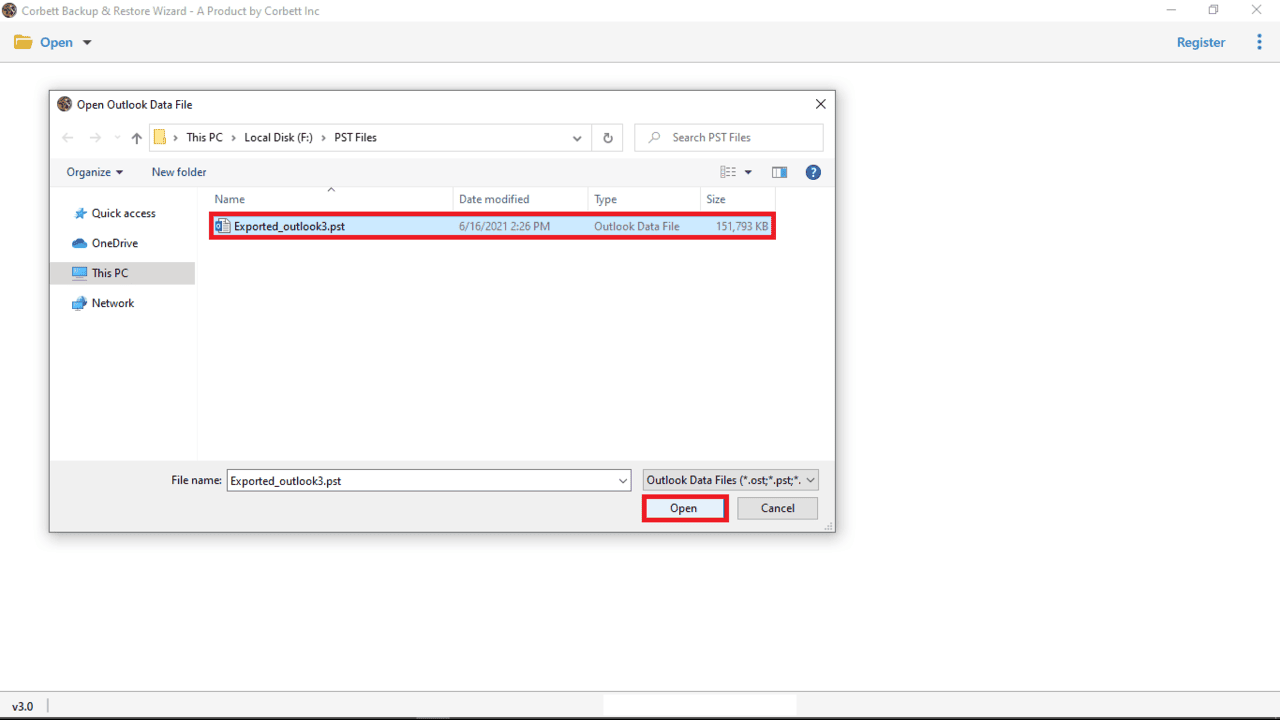Sort by Type column header
Screen dimensions: 1280x720
click(x=645, y=199)
